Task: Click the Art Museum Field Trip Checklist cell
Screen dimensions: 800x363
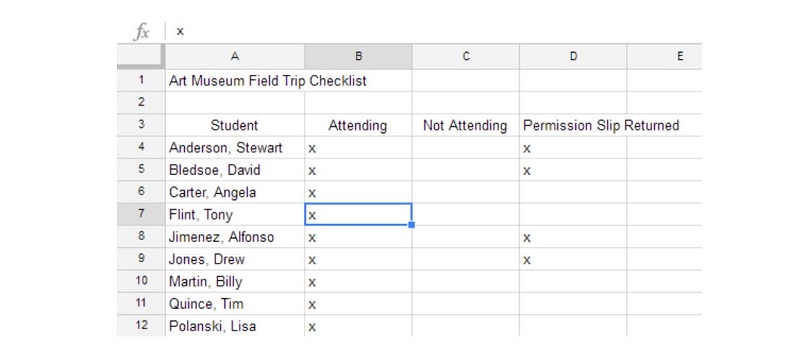Action: (x=235, y=81)
